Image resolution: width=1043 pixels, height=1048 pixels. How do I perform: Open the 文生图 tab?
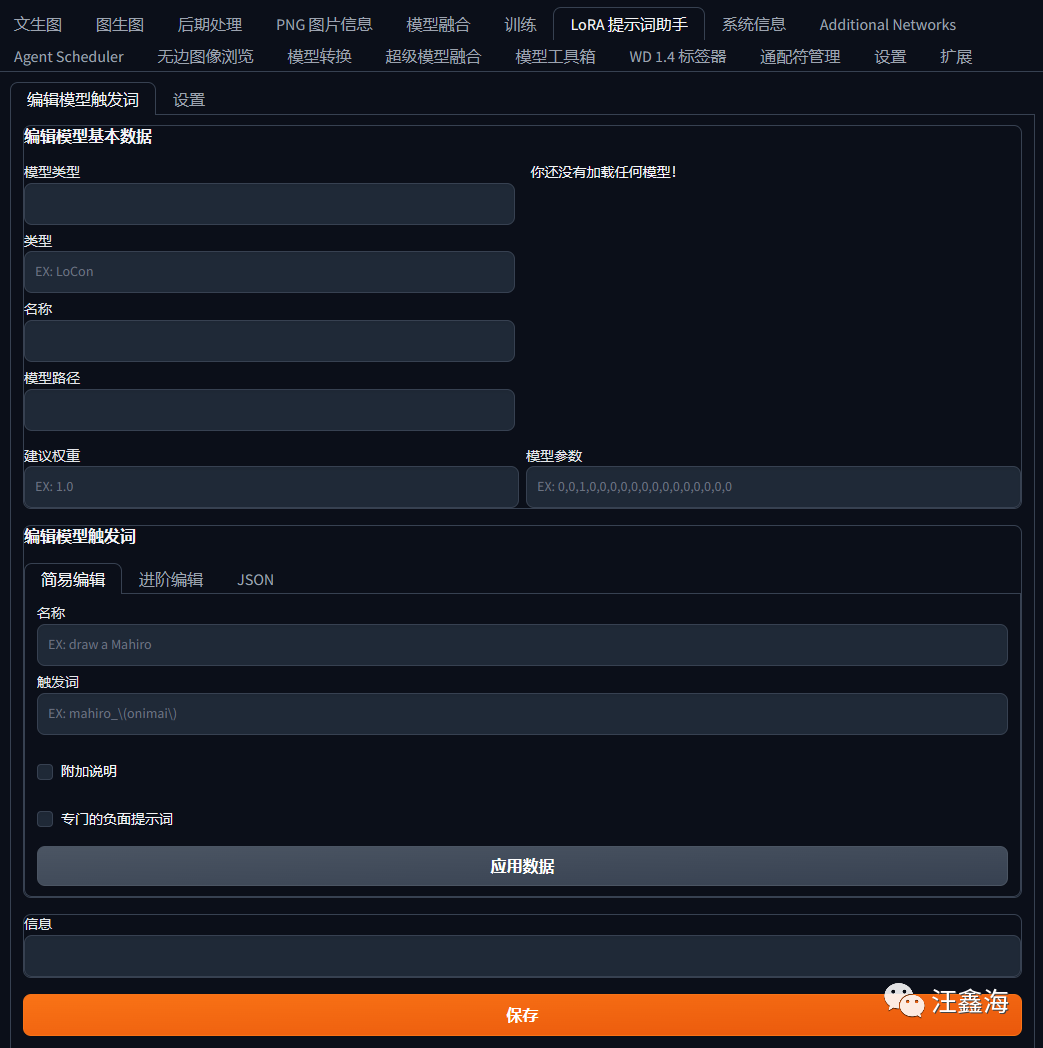(38, 25)
